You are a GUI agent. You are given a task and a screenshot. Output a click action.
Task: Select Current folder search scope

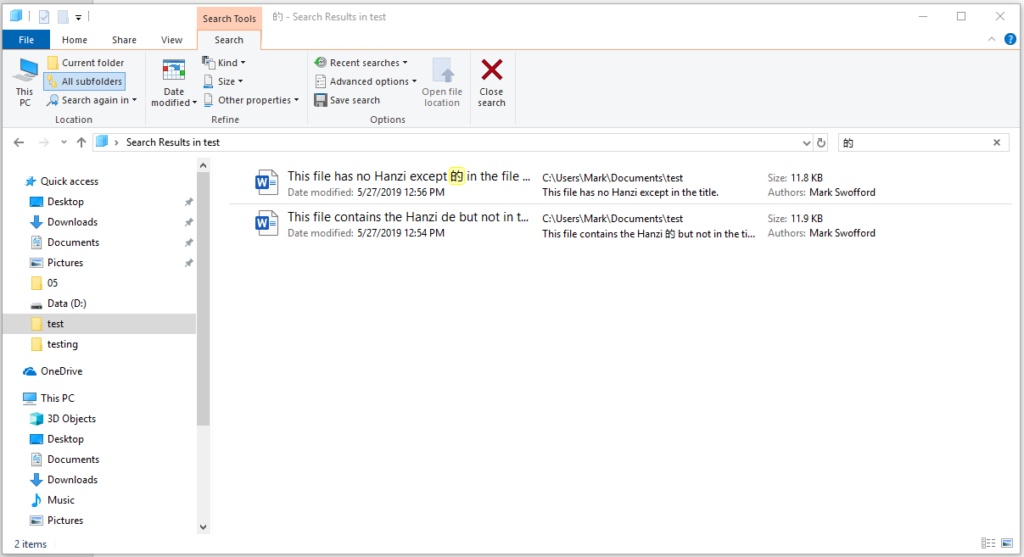86,63
